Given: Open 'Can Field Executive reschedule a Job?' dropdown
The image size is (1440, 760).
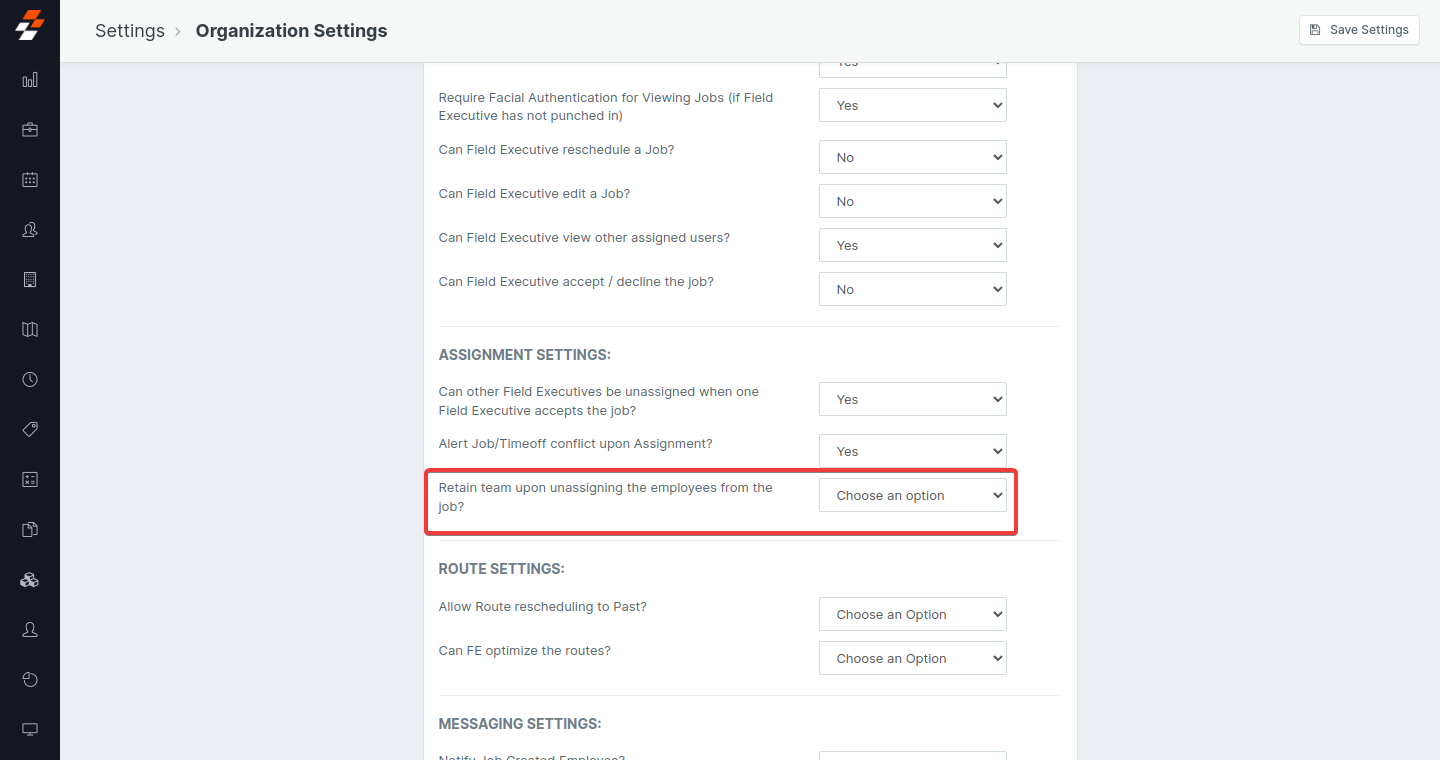Looking at the screenshot, I should [912, 158].
